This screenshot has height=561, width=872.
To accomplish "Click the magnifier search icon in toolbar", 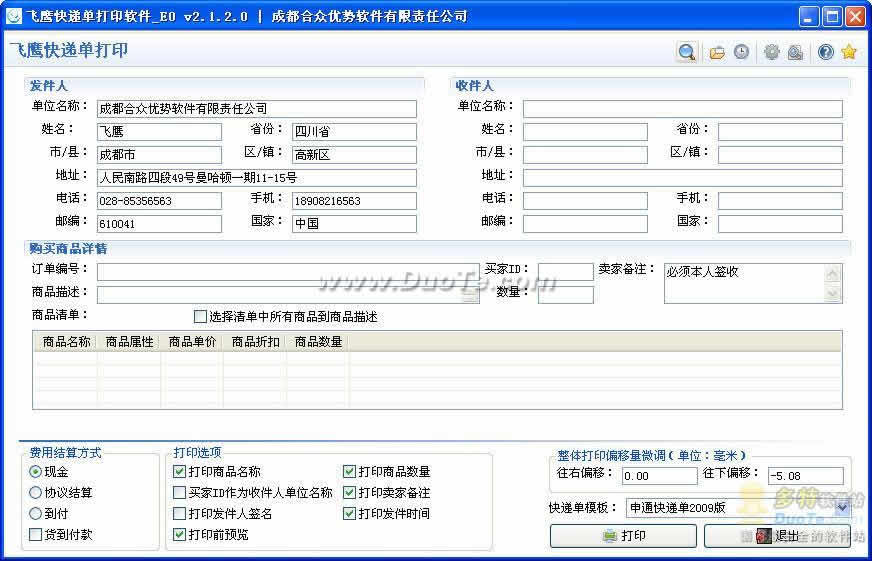I will tap(687, 52).
